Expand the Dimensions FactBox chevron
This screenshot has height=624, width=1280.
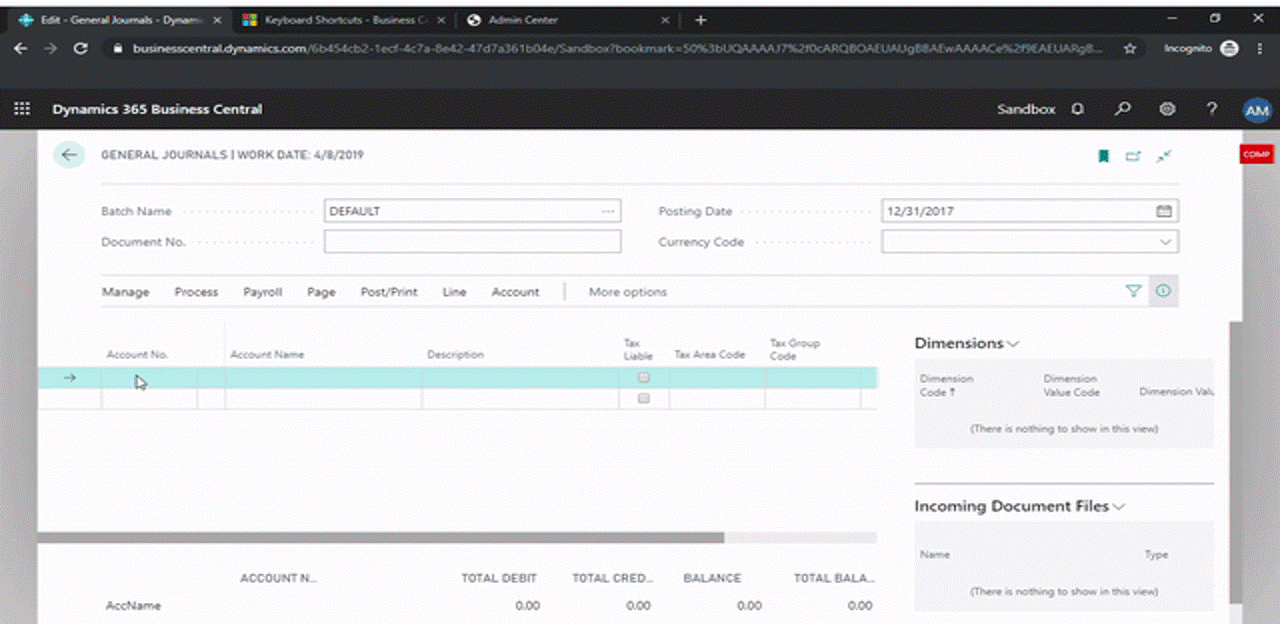tap(1013, 344)
